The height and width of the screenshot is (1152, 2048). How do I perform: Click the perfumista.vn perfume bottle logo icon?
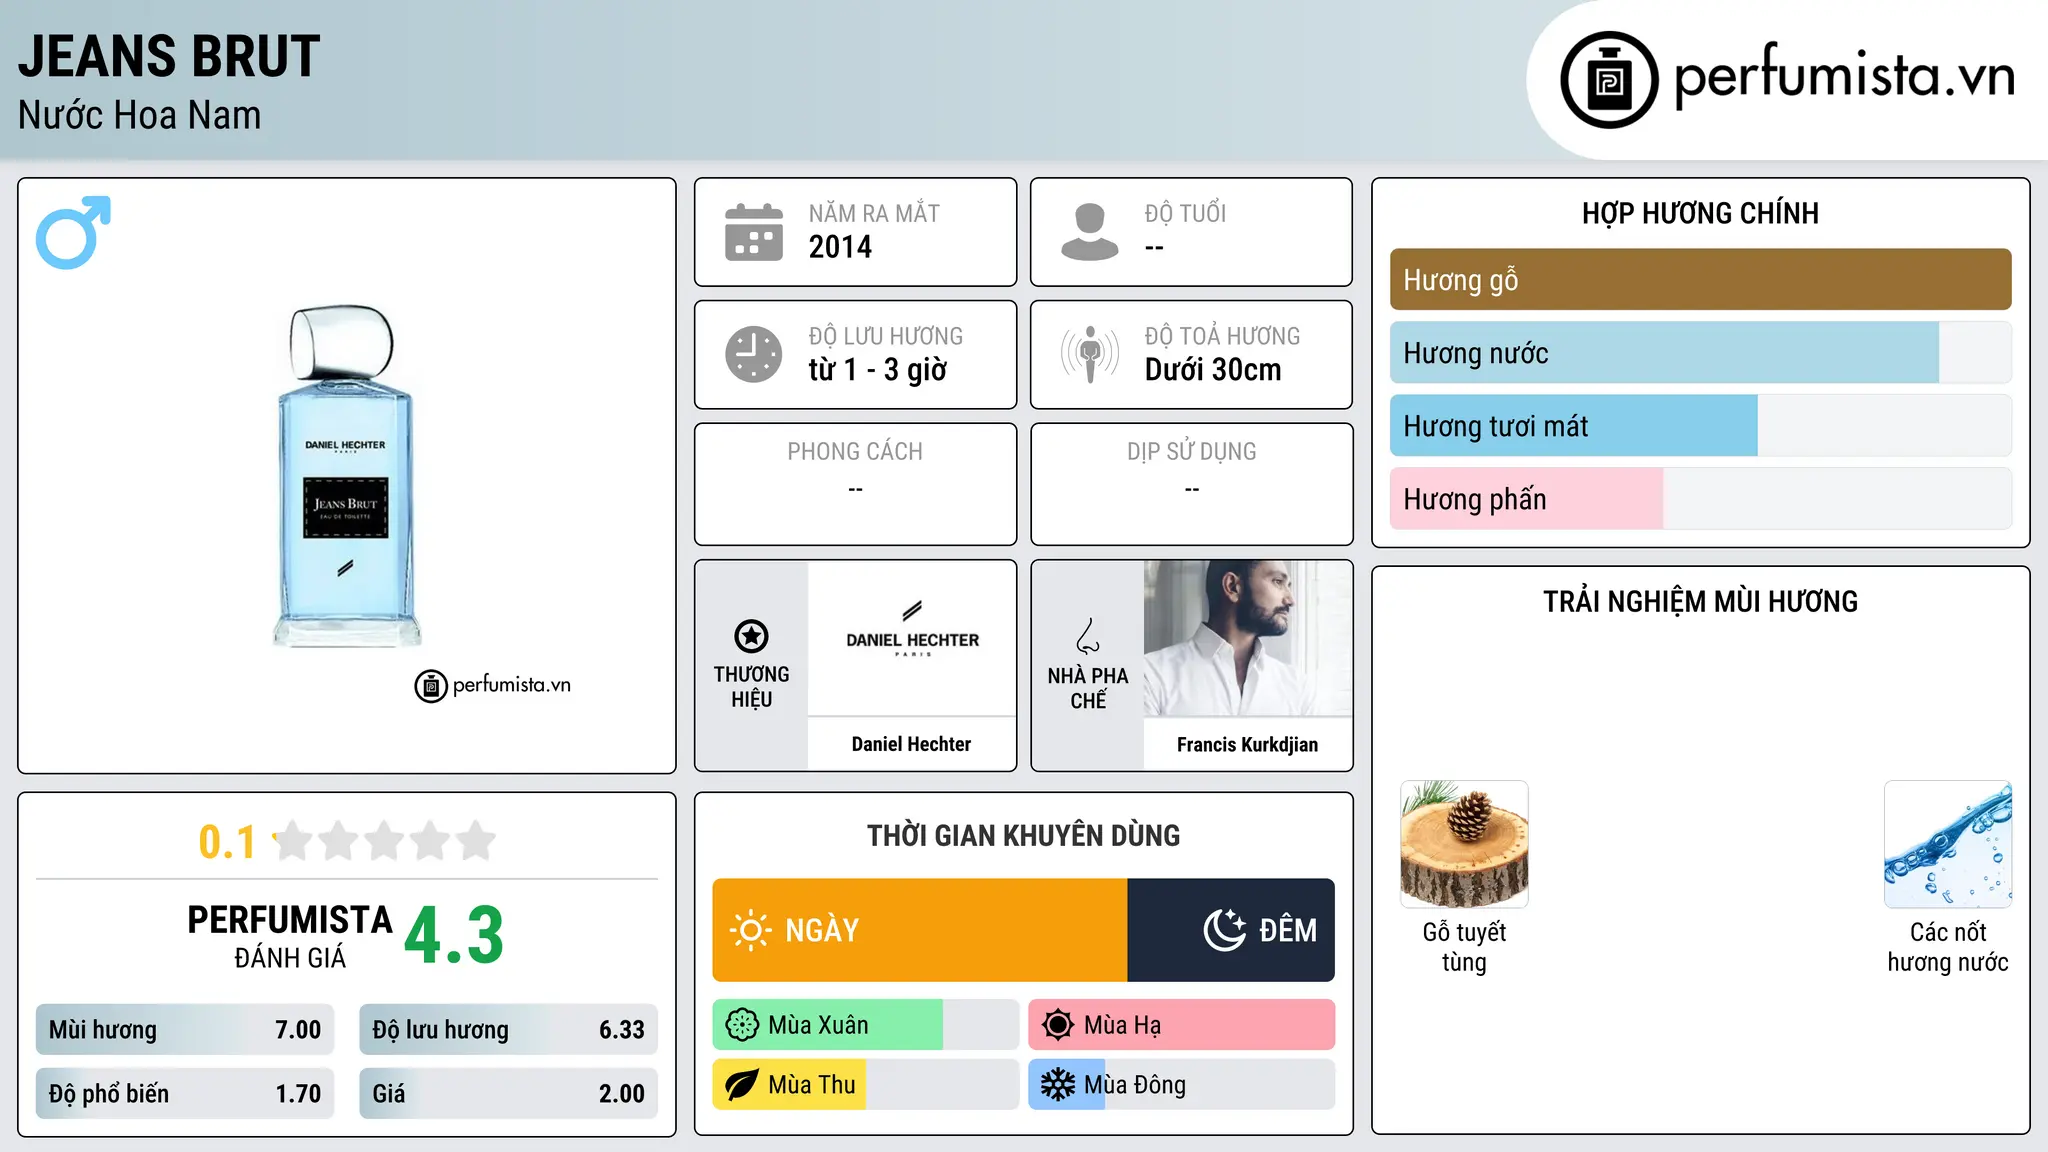[1609, 80]
